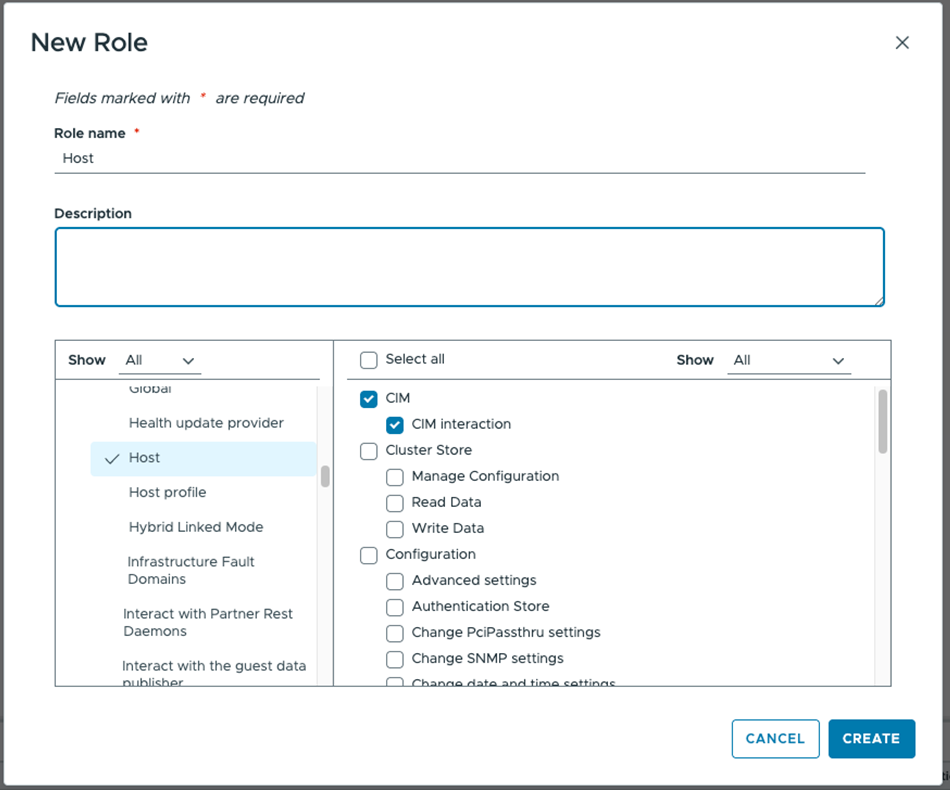This screenshot has width=950, height=790.
Task: Tick Change SNMP settings checkbox
Action: click(x=394, y=660)
